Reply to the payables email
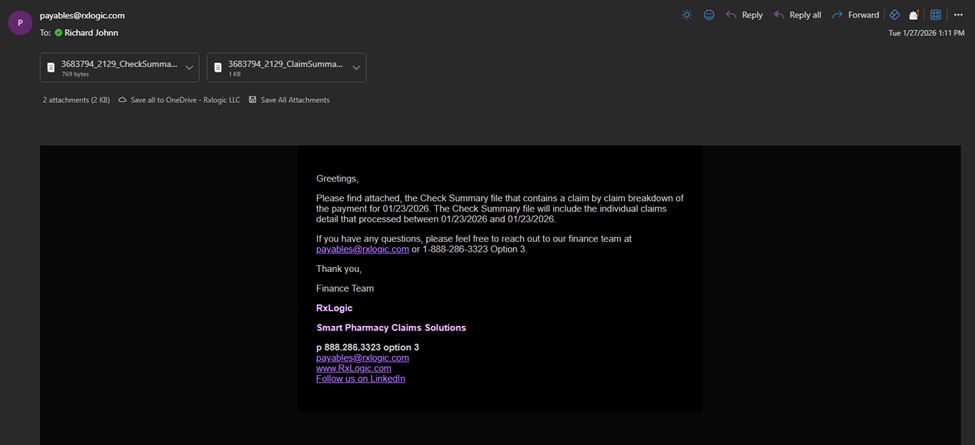 click(x=744, y=15)
